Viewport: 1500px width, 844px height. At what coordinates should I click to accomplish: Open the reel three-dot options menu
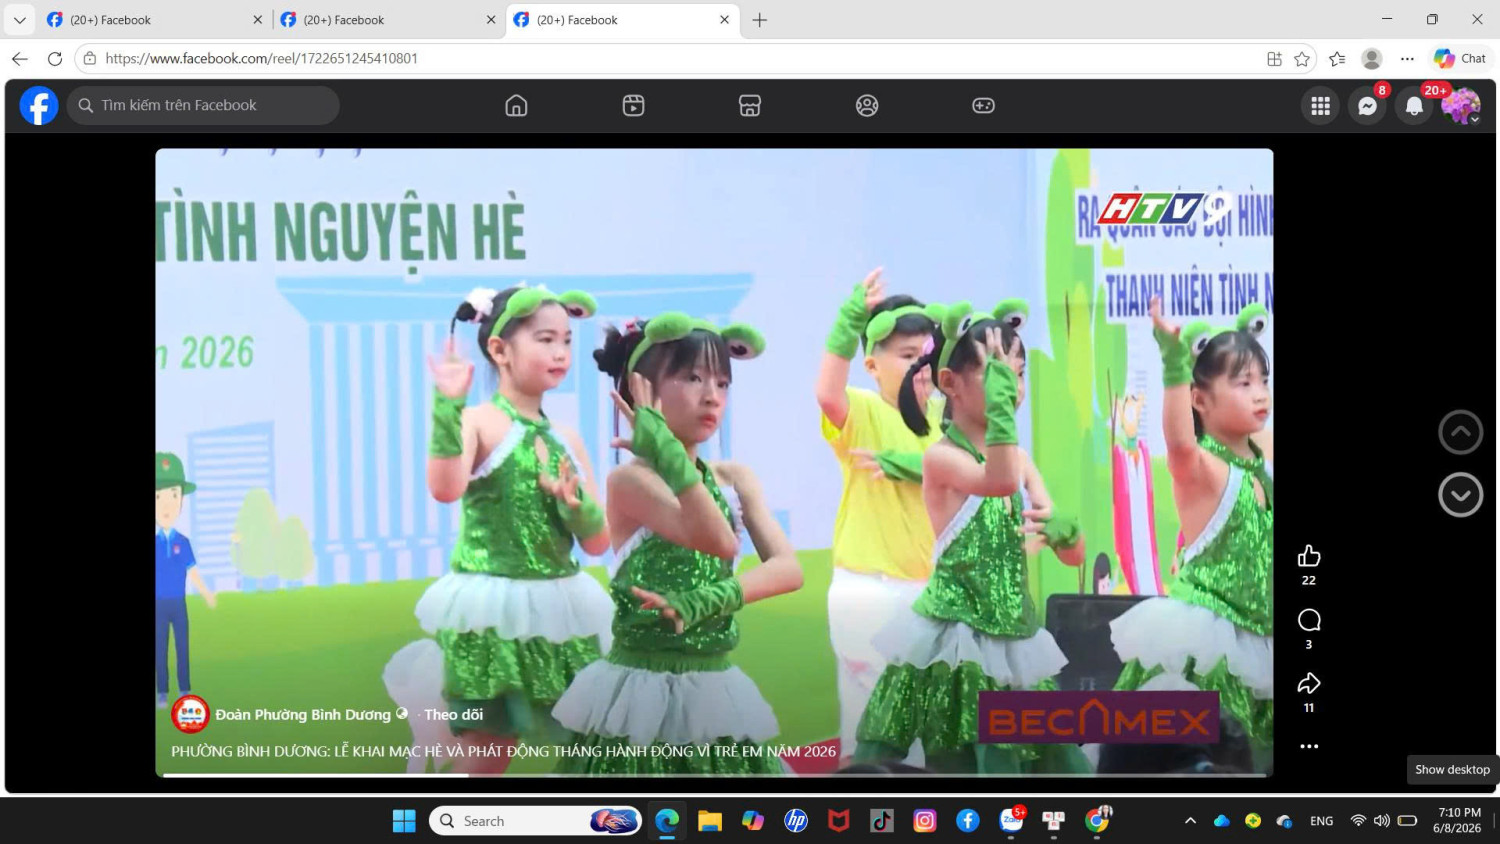pyautogui.click(x=1309, y=746)
